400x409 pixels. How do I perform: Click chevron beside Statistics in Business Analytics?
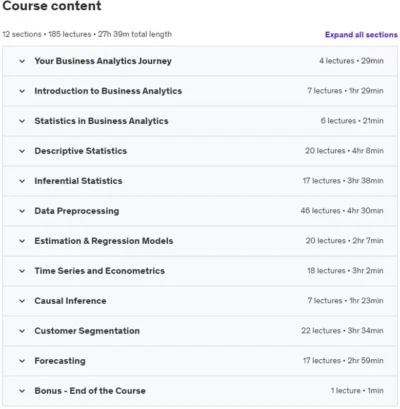[x=22, y=121]
